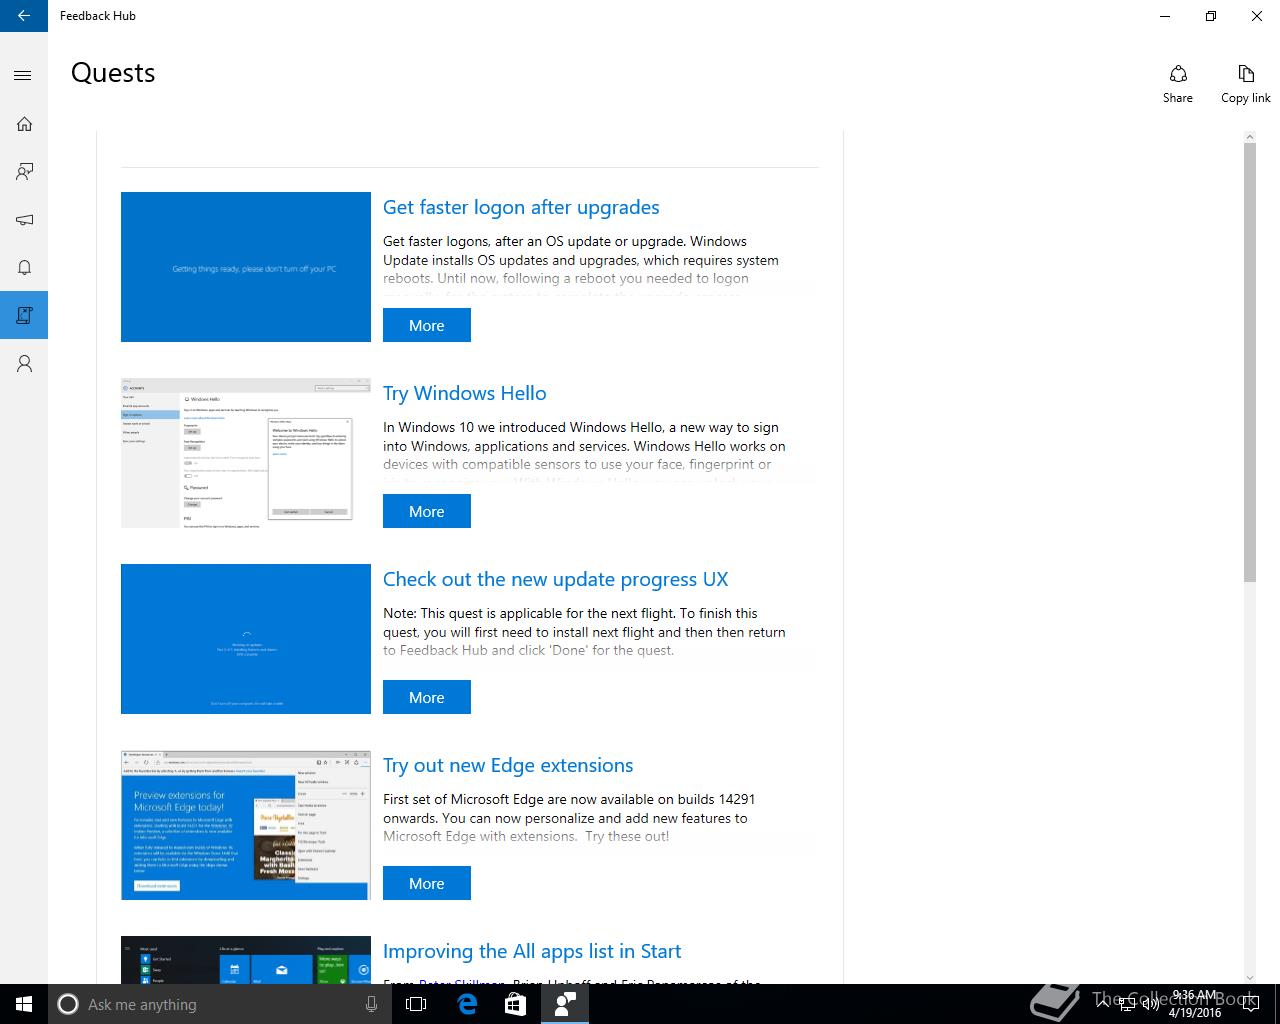This screenshot has height=1024, width=1280.
Task: Click the Cortana microphone icon
Action: tap(371, 1004)
